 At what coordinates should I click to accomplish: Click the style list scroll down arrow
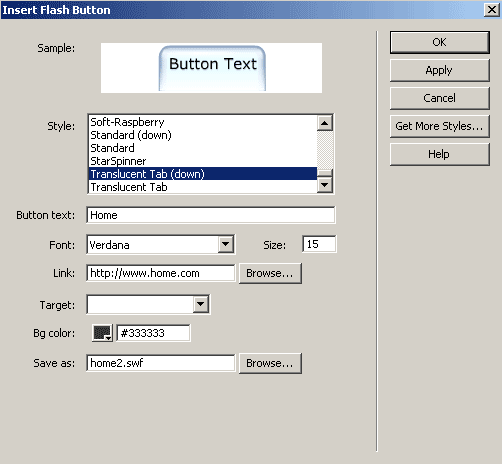(x=325, y=184)
